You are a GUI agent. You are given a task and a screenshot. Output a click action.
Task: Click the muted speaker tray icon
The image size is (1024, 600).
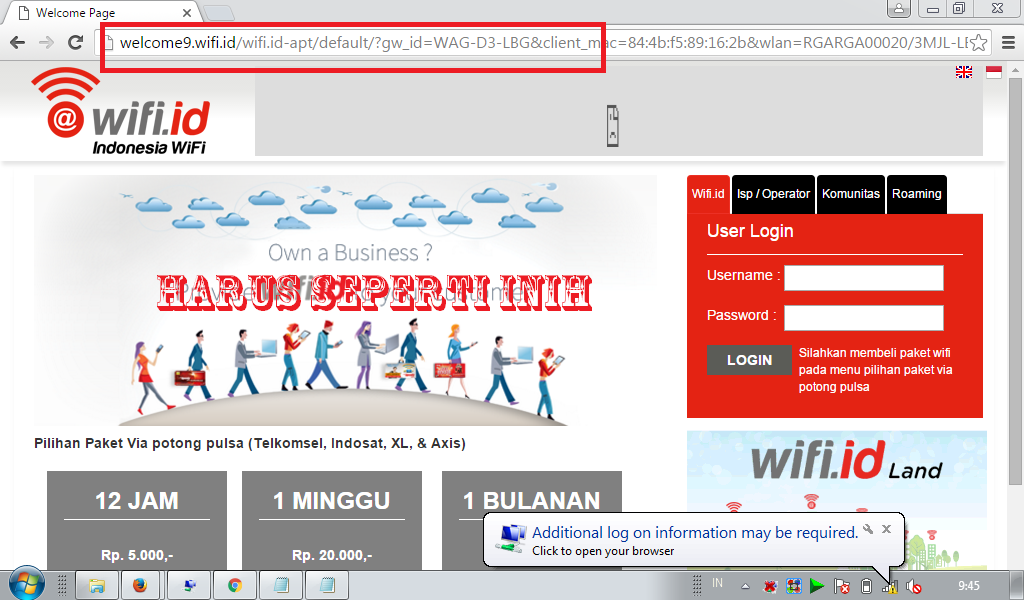[x=914, y=586]
